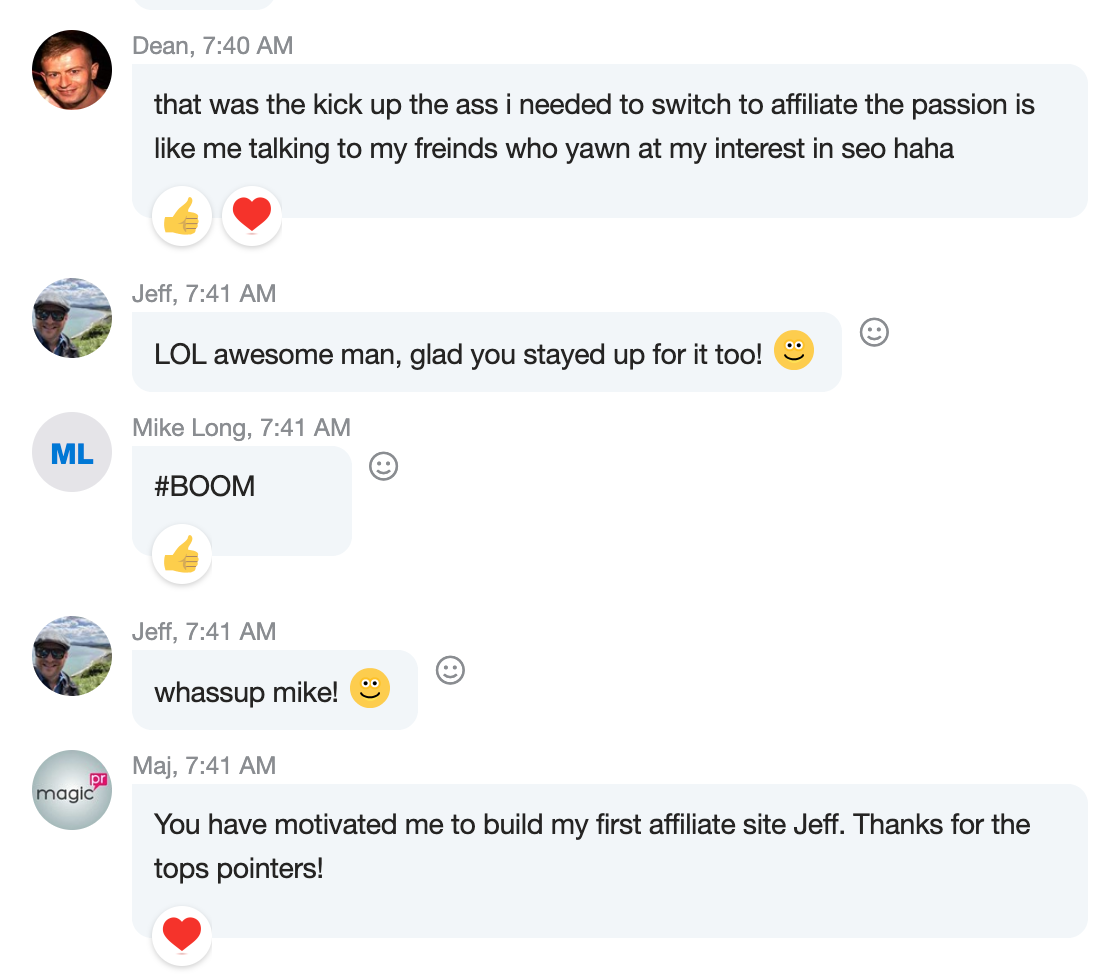This screenshot has width=1100, height=974.
Task: Open reaction picker beside Jeff's LOL message
Action: 874,332
